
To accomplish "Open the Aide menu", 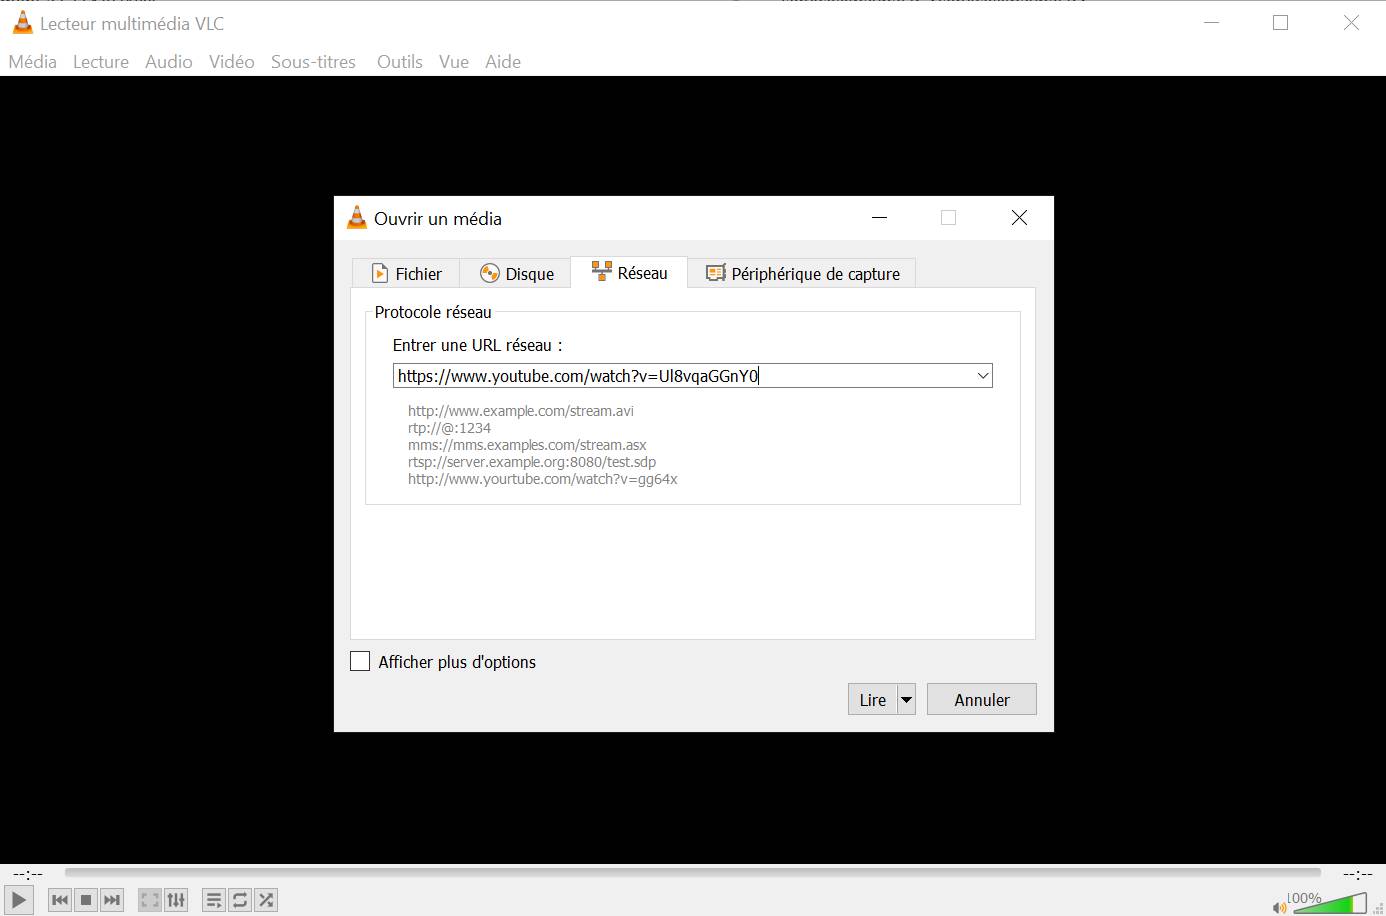I will (x=503, y=61).
